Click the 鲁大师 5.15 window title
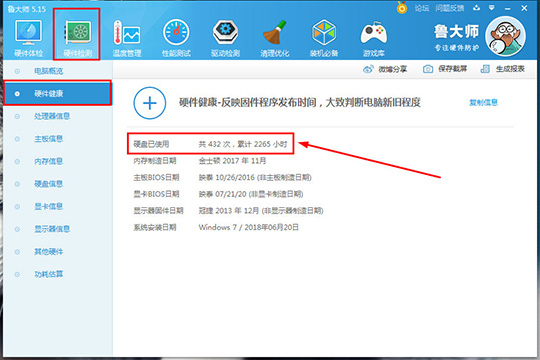This screenshot has height=360, width=540. (27, 9)
